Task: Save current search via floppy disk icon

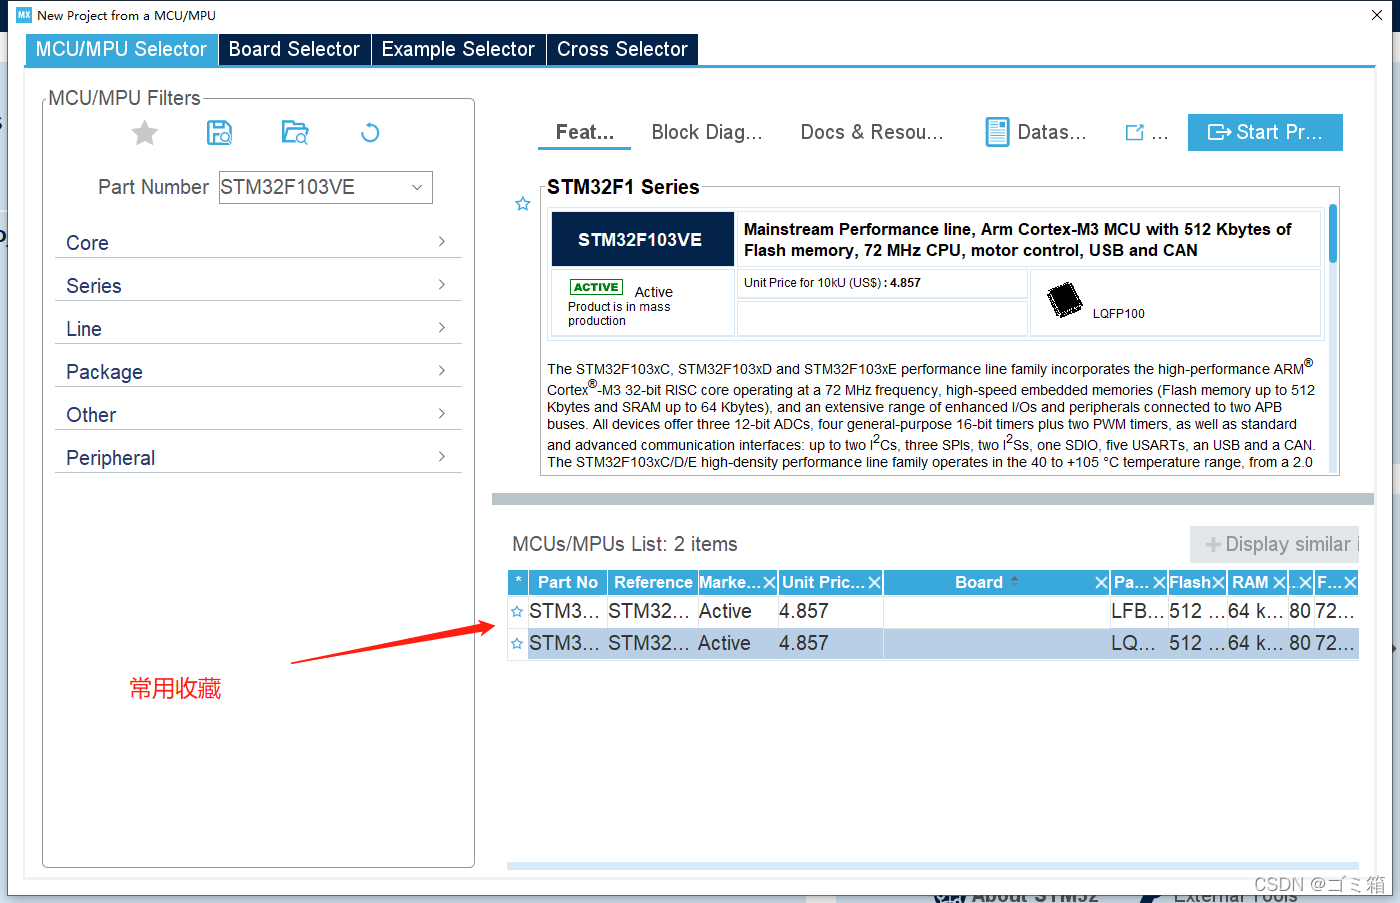Action: click(220, 132)
